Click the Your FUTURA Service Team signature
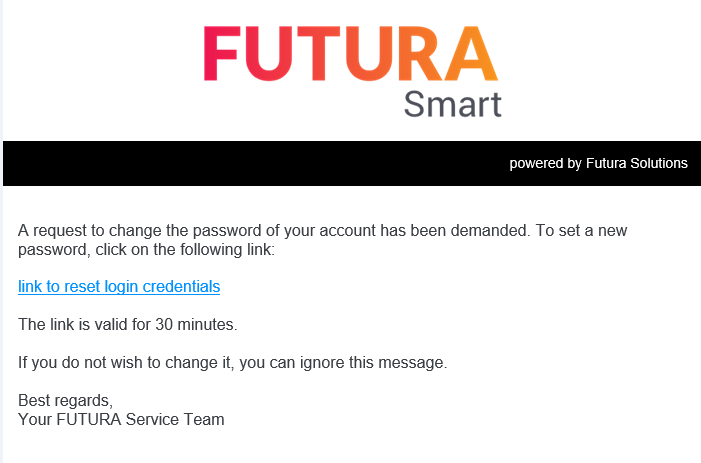 (x=121, y=420)
